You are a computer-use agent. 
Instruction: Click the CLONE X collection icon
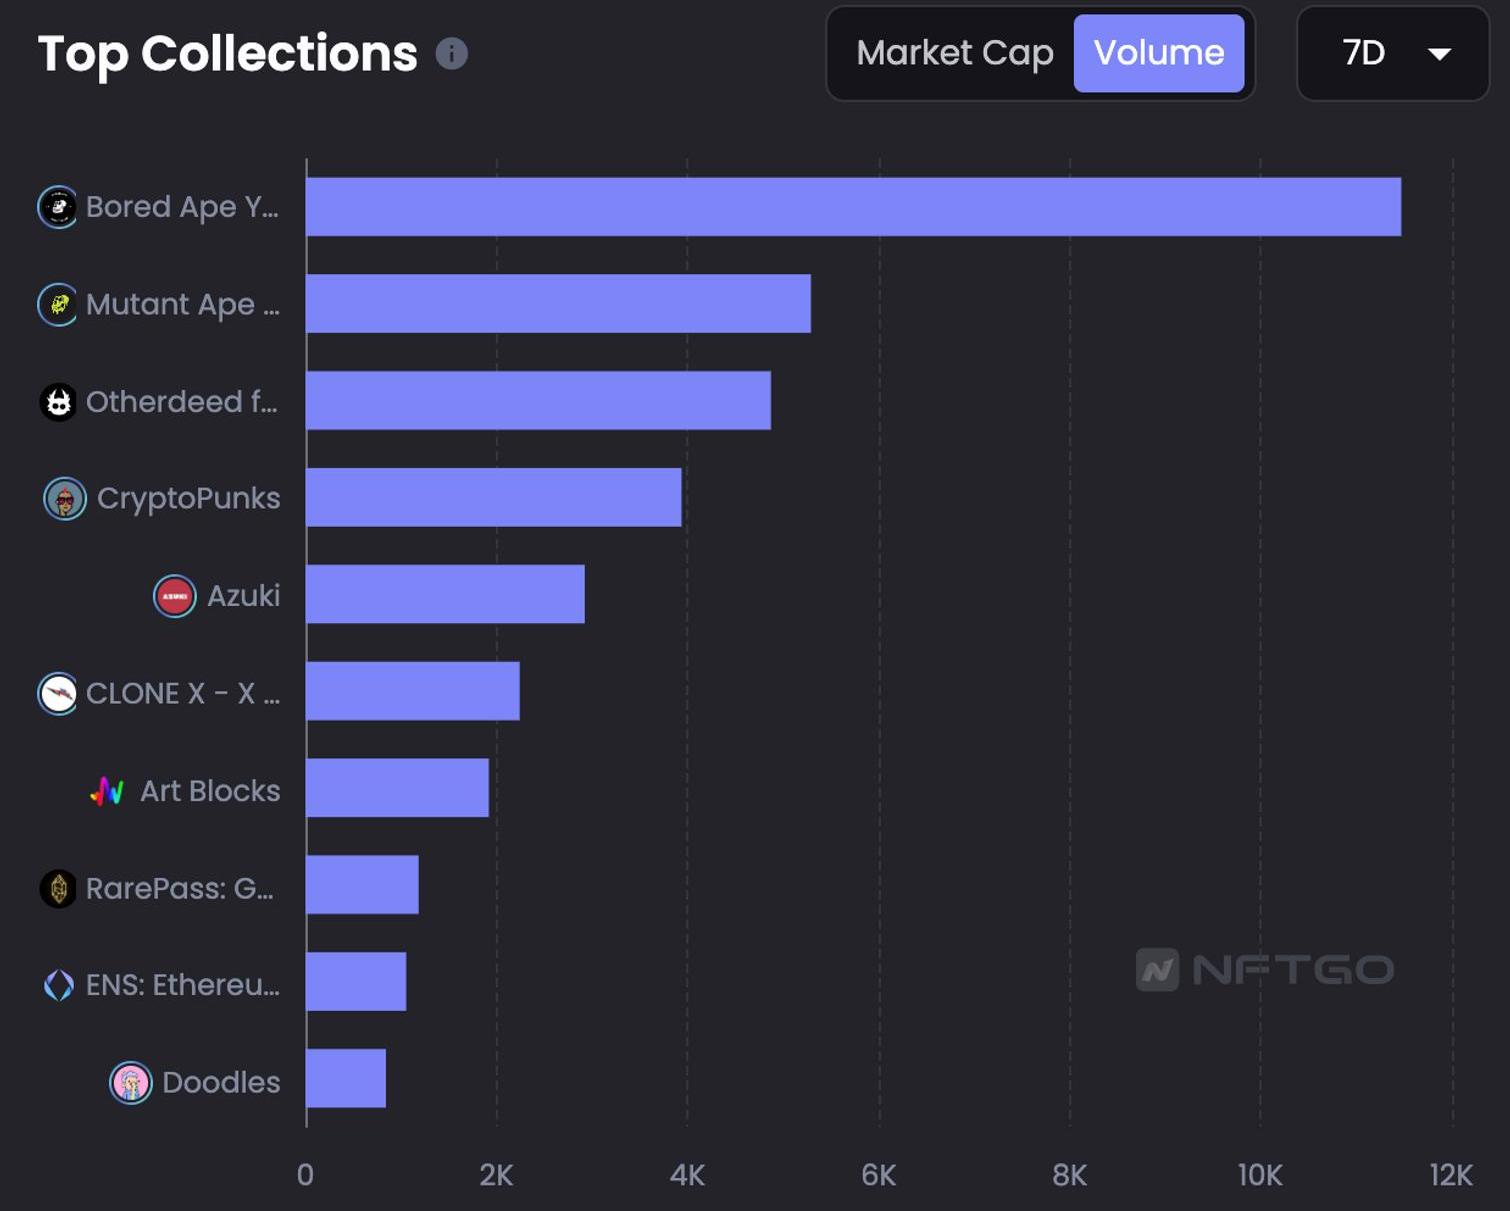(x=58, y=693)
